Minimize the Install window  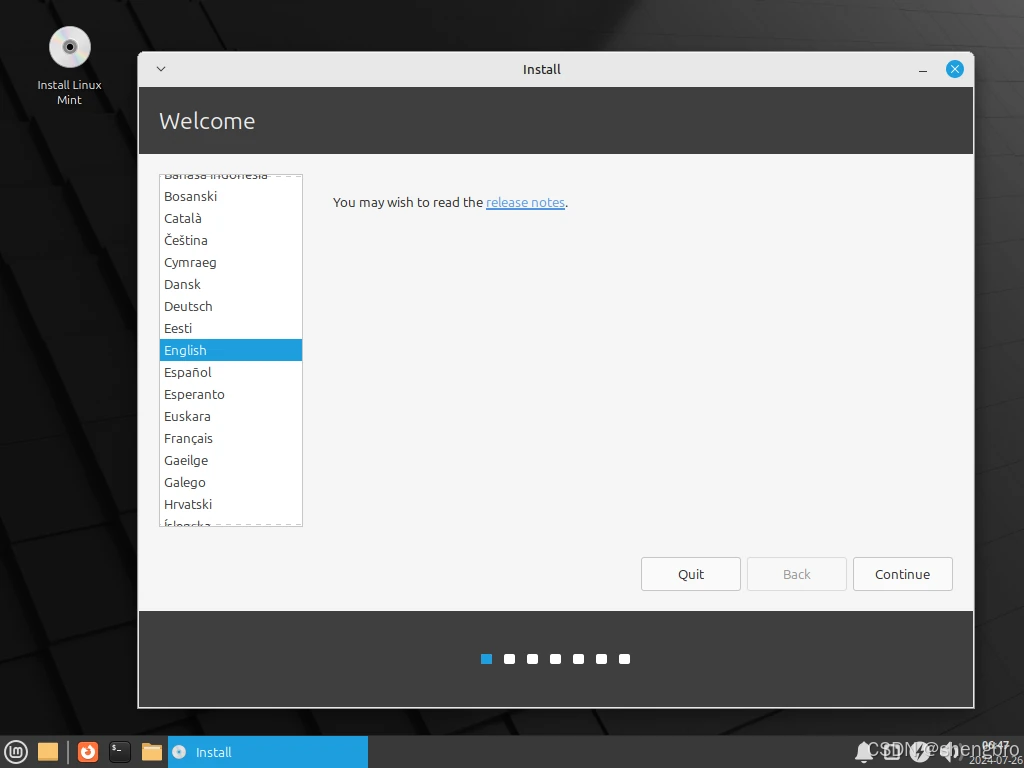[x=923, y=69]
